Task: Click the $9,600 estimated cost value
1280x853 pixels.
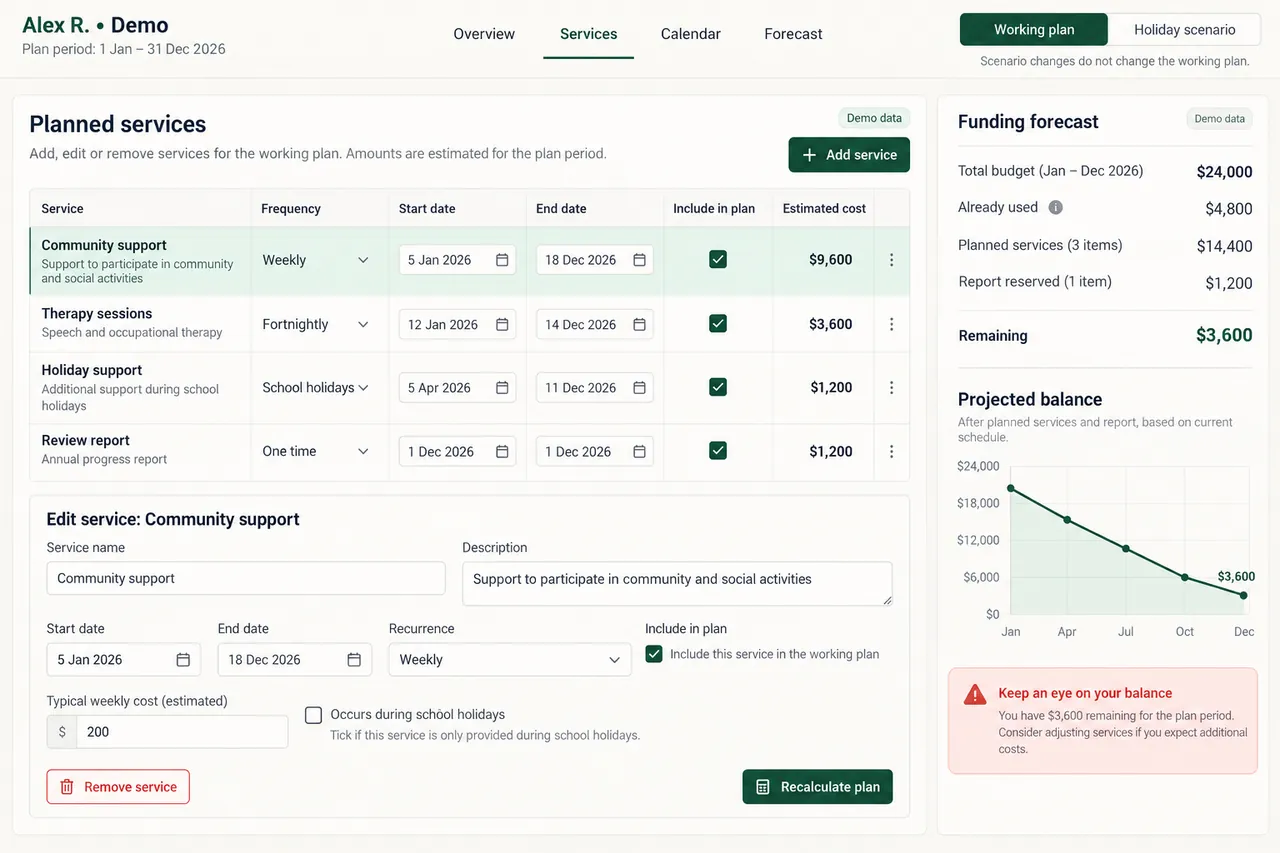Action: point(831,260)
